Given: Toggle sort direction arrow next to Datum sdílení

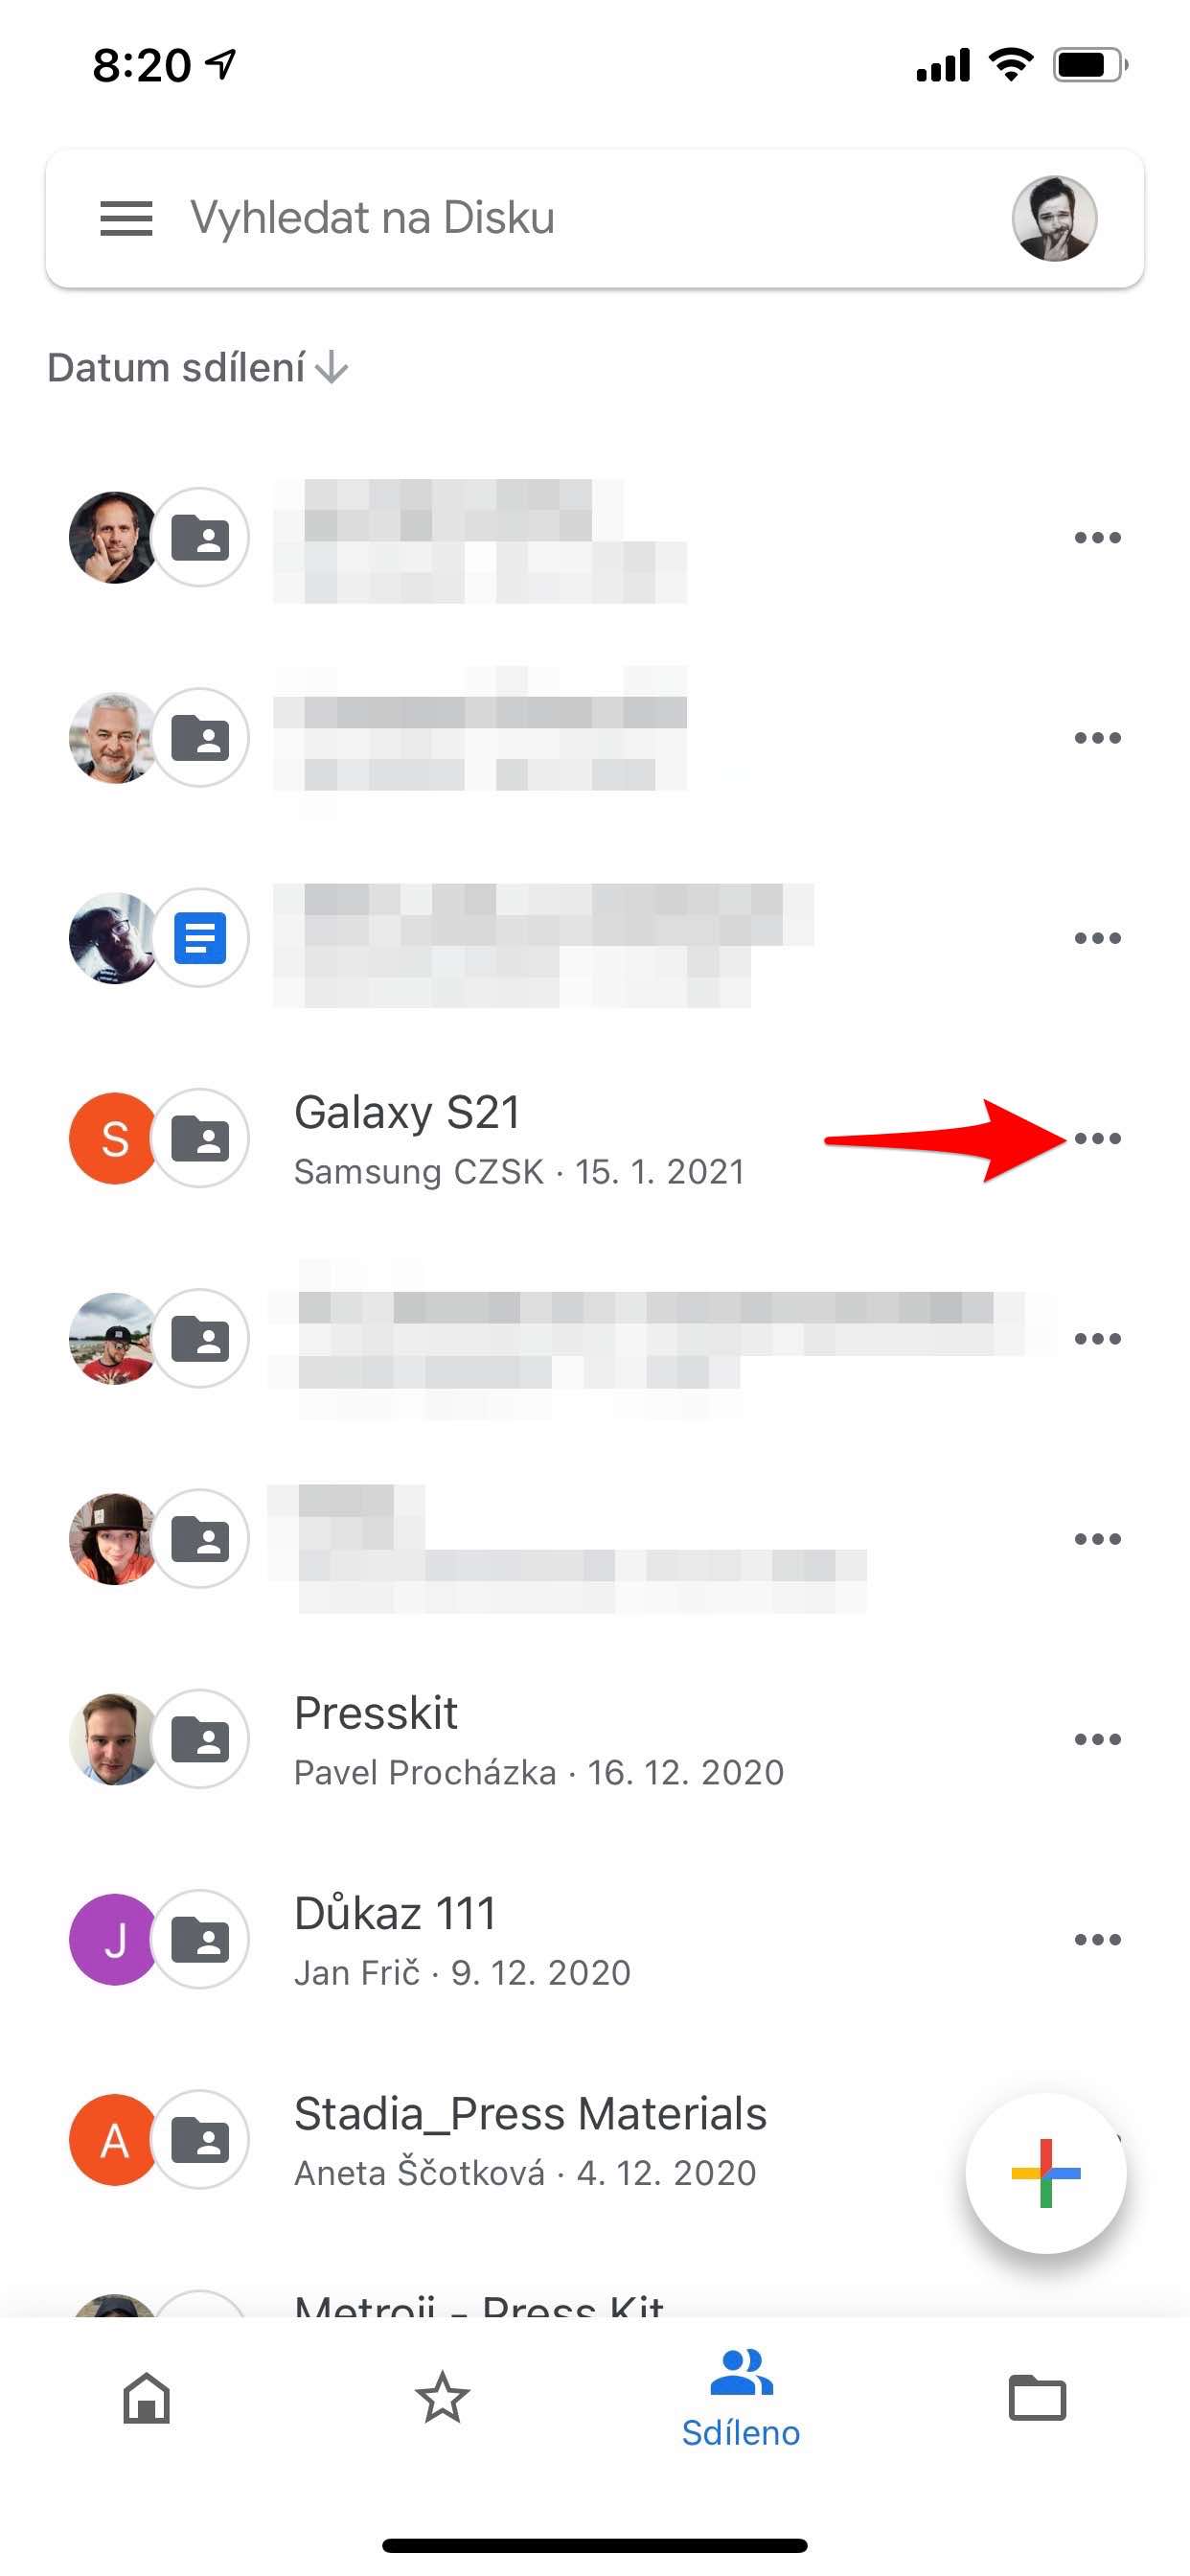Looking at the screenshot, I should 331,368.
